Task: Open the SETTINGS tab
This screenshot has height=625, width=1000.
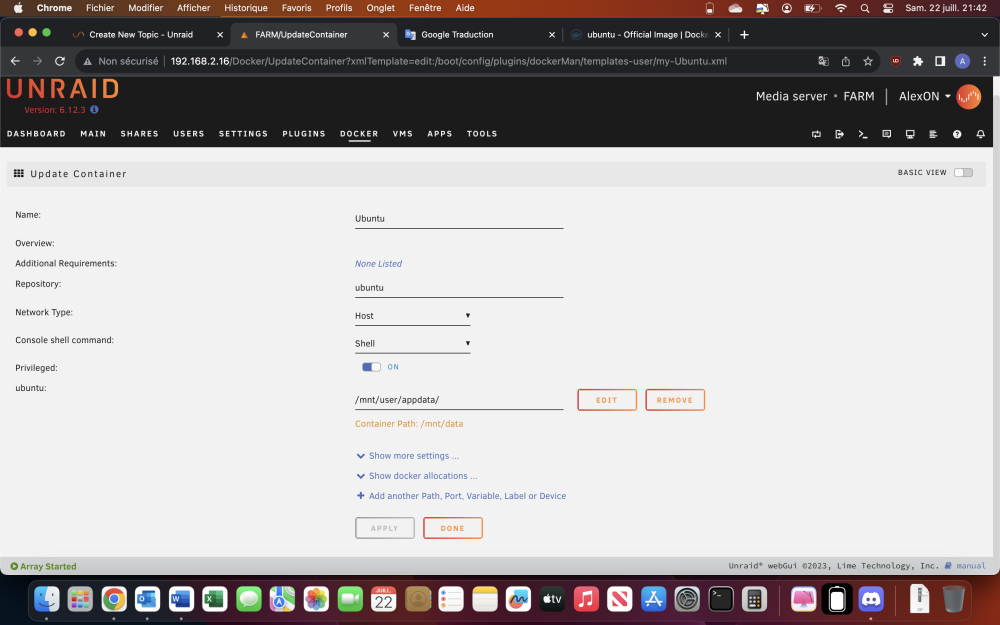Action: click(x=243, y=134)
